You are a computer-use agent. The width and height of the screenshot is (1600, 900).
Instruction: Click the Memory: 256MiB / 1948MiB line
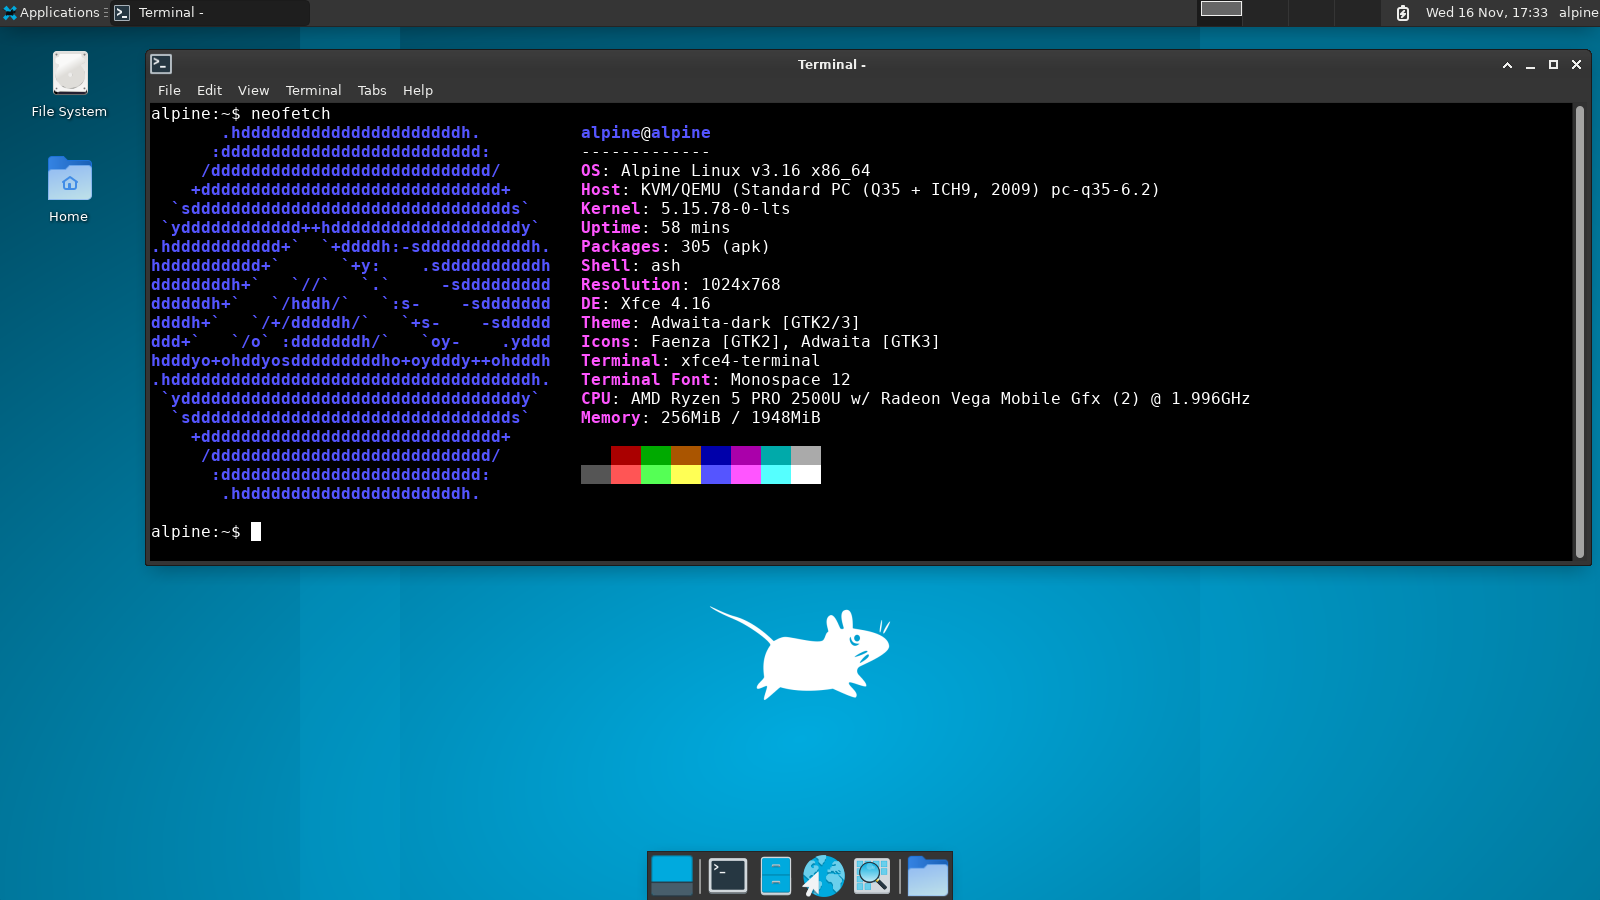click(701, 418)
